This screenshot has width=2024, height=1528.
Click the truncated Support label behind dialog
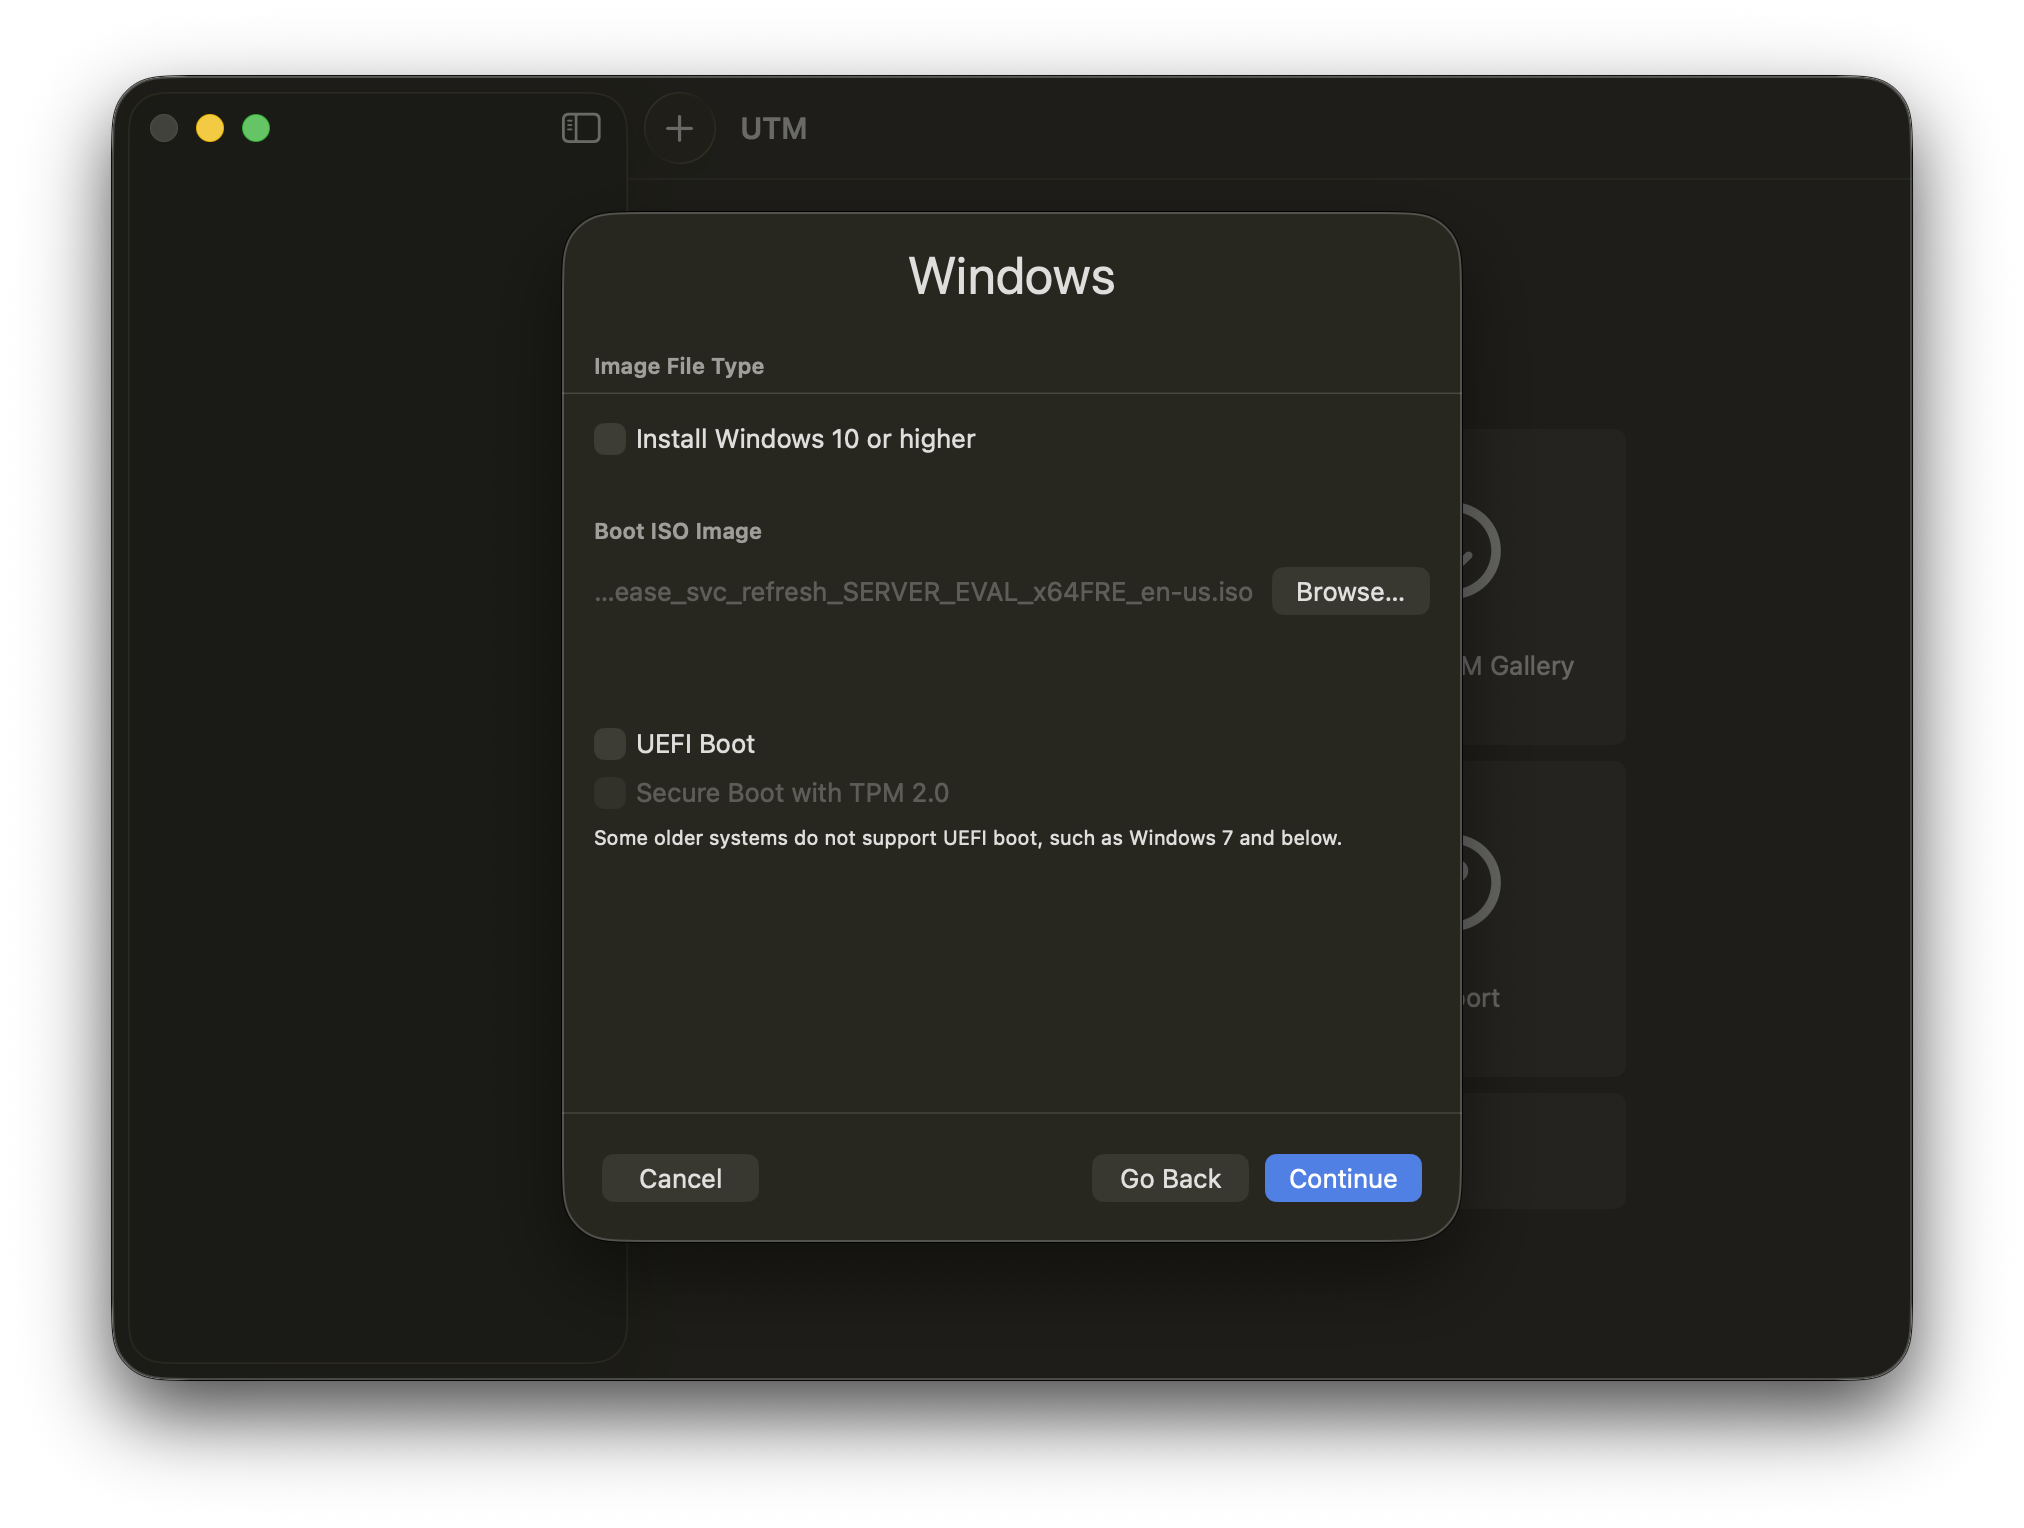pyautogui.click(x=1482, y=998)
